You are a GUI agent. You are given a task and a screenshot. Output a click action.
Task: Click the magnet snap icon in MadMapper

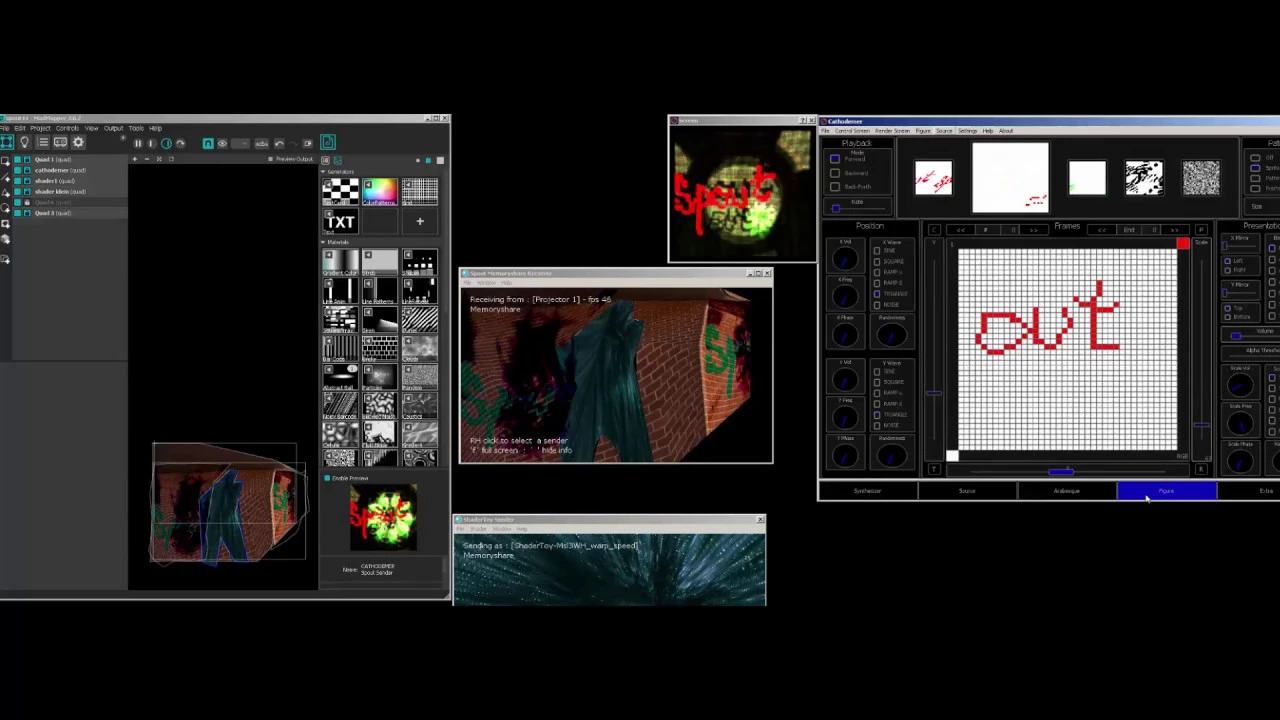(x=208, y=143)
